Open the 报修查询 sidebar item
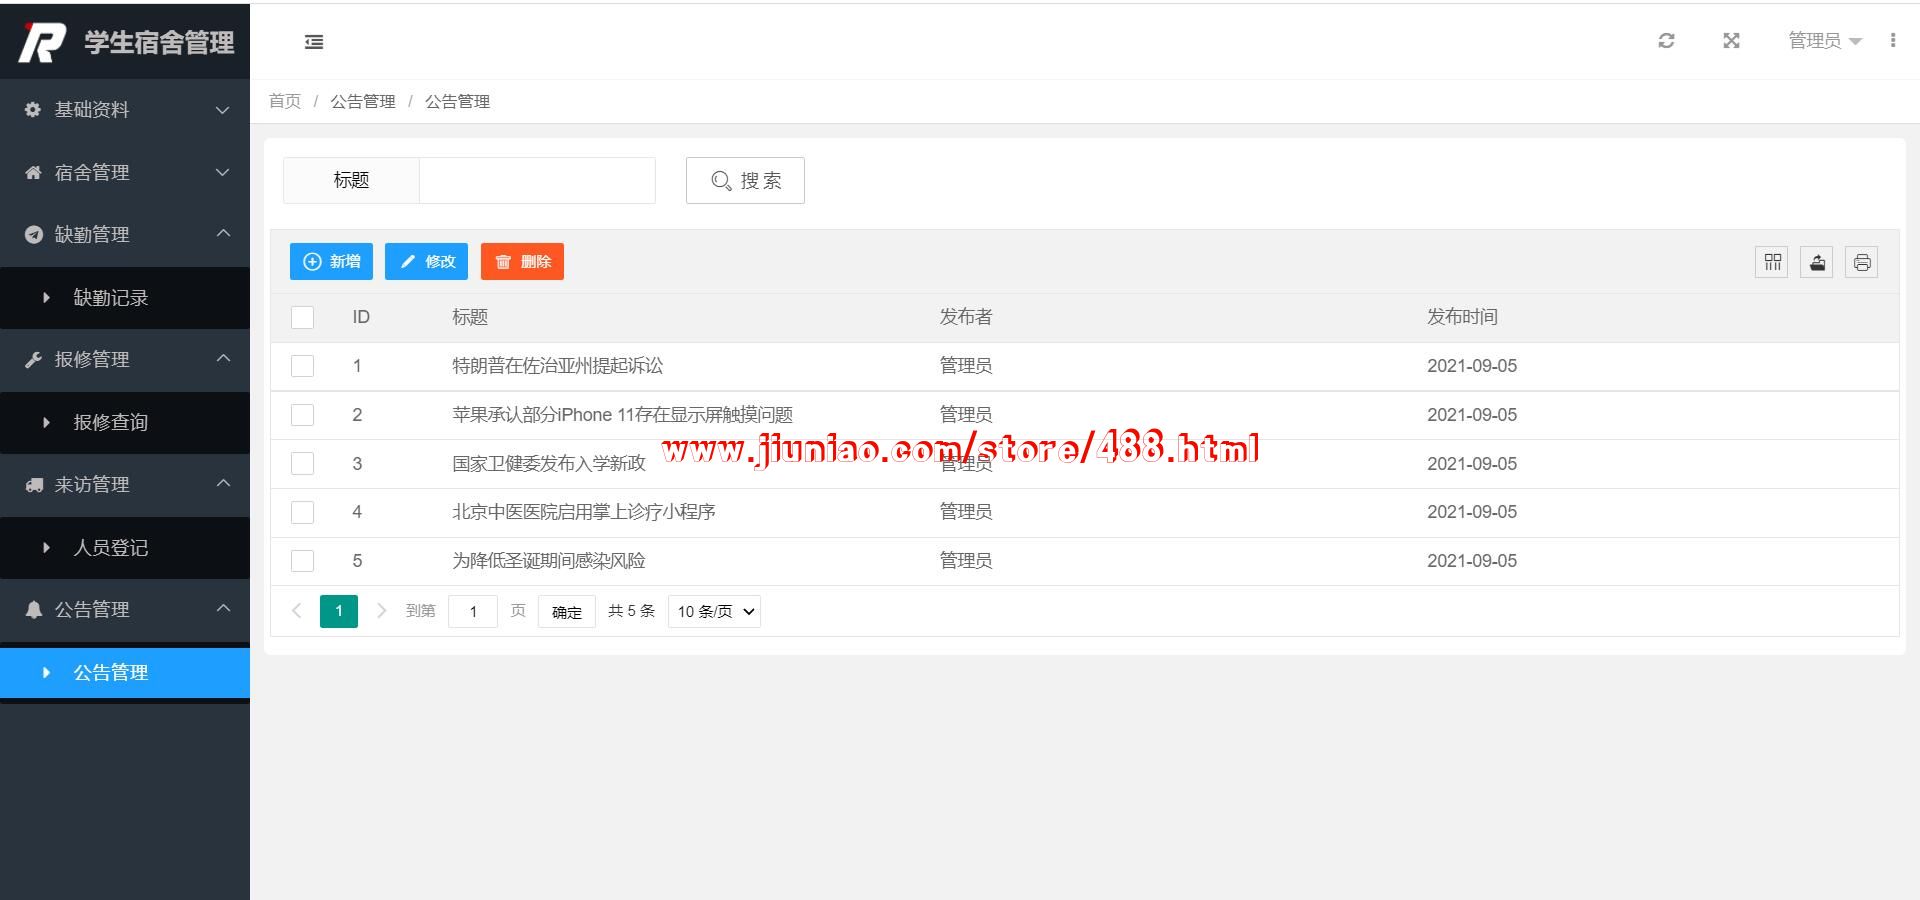 [111, 423]
